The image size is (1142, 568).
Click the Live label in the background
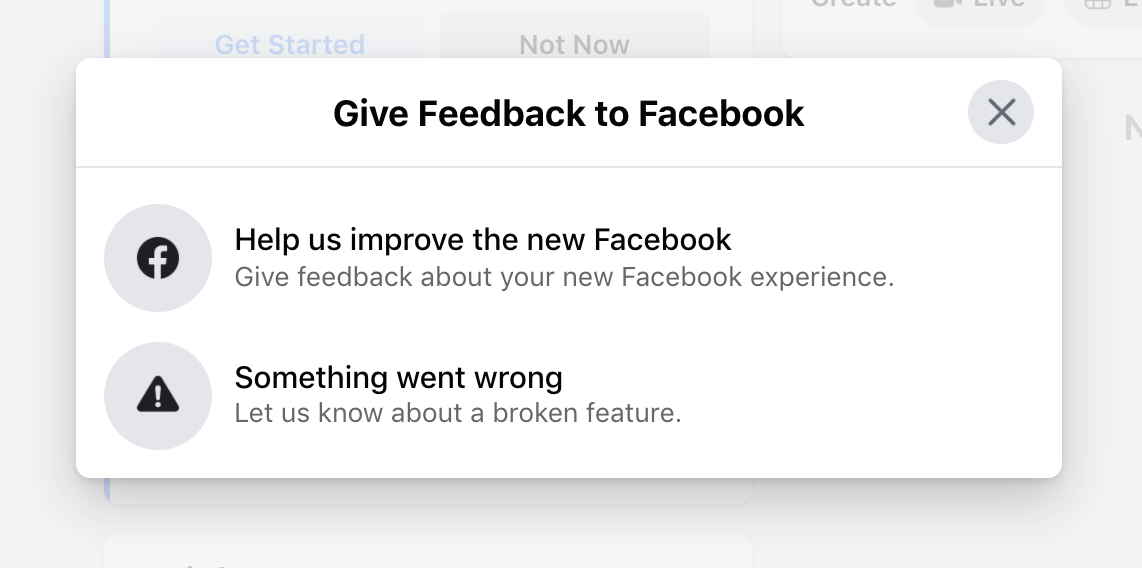click(1000, 4)
